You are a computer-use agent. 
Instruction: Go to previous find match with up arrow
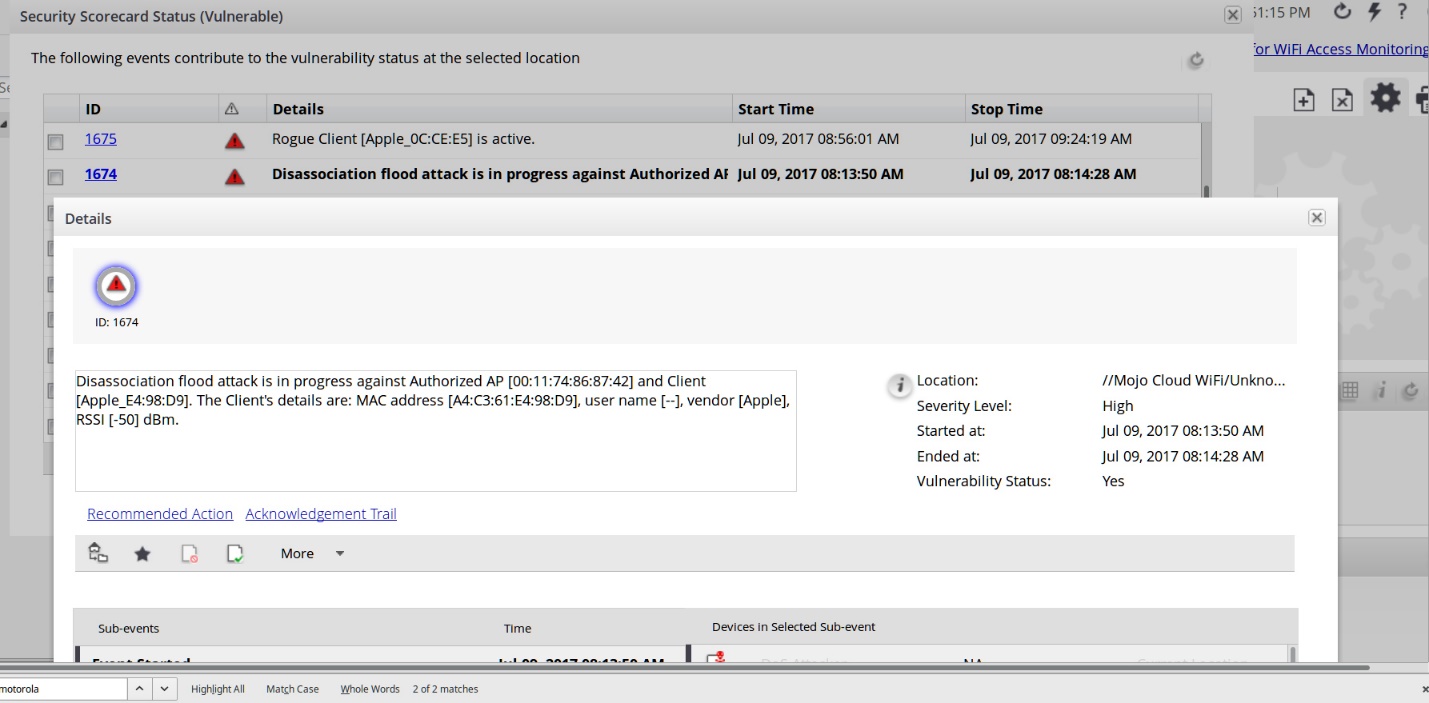140,689
